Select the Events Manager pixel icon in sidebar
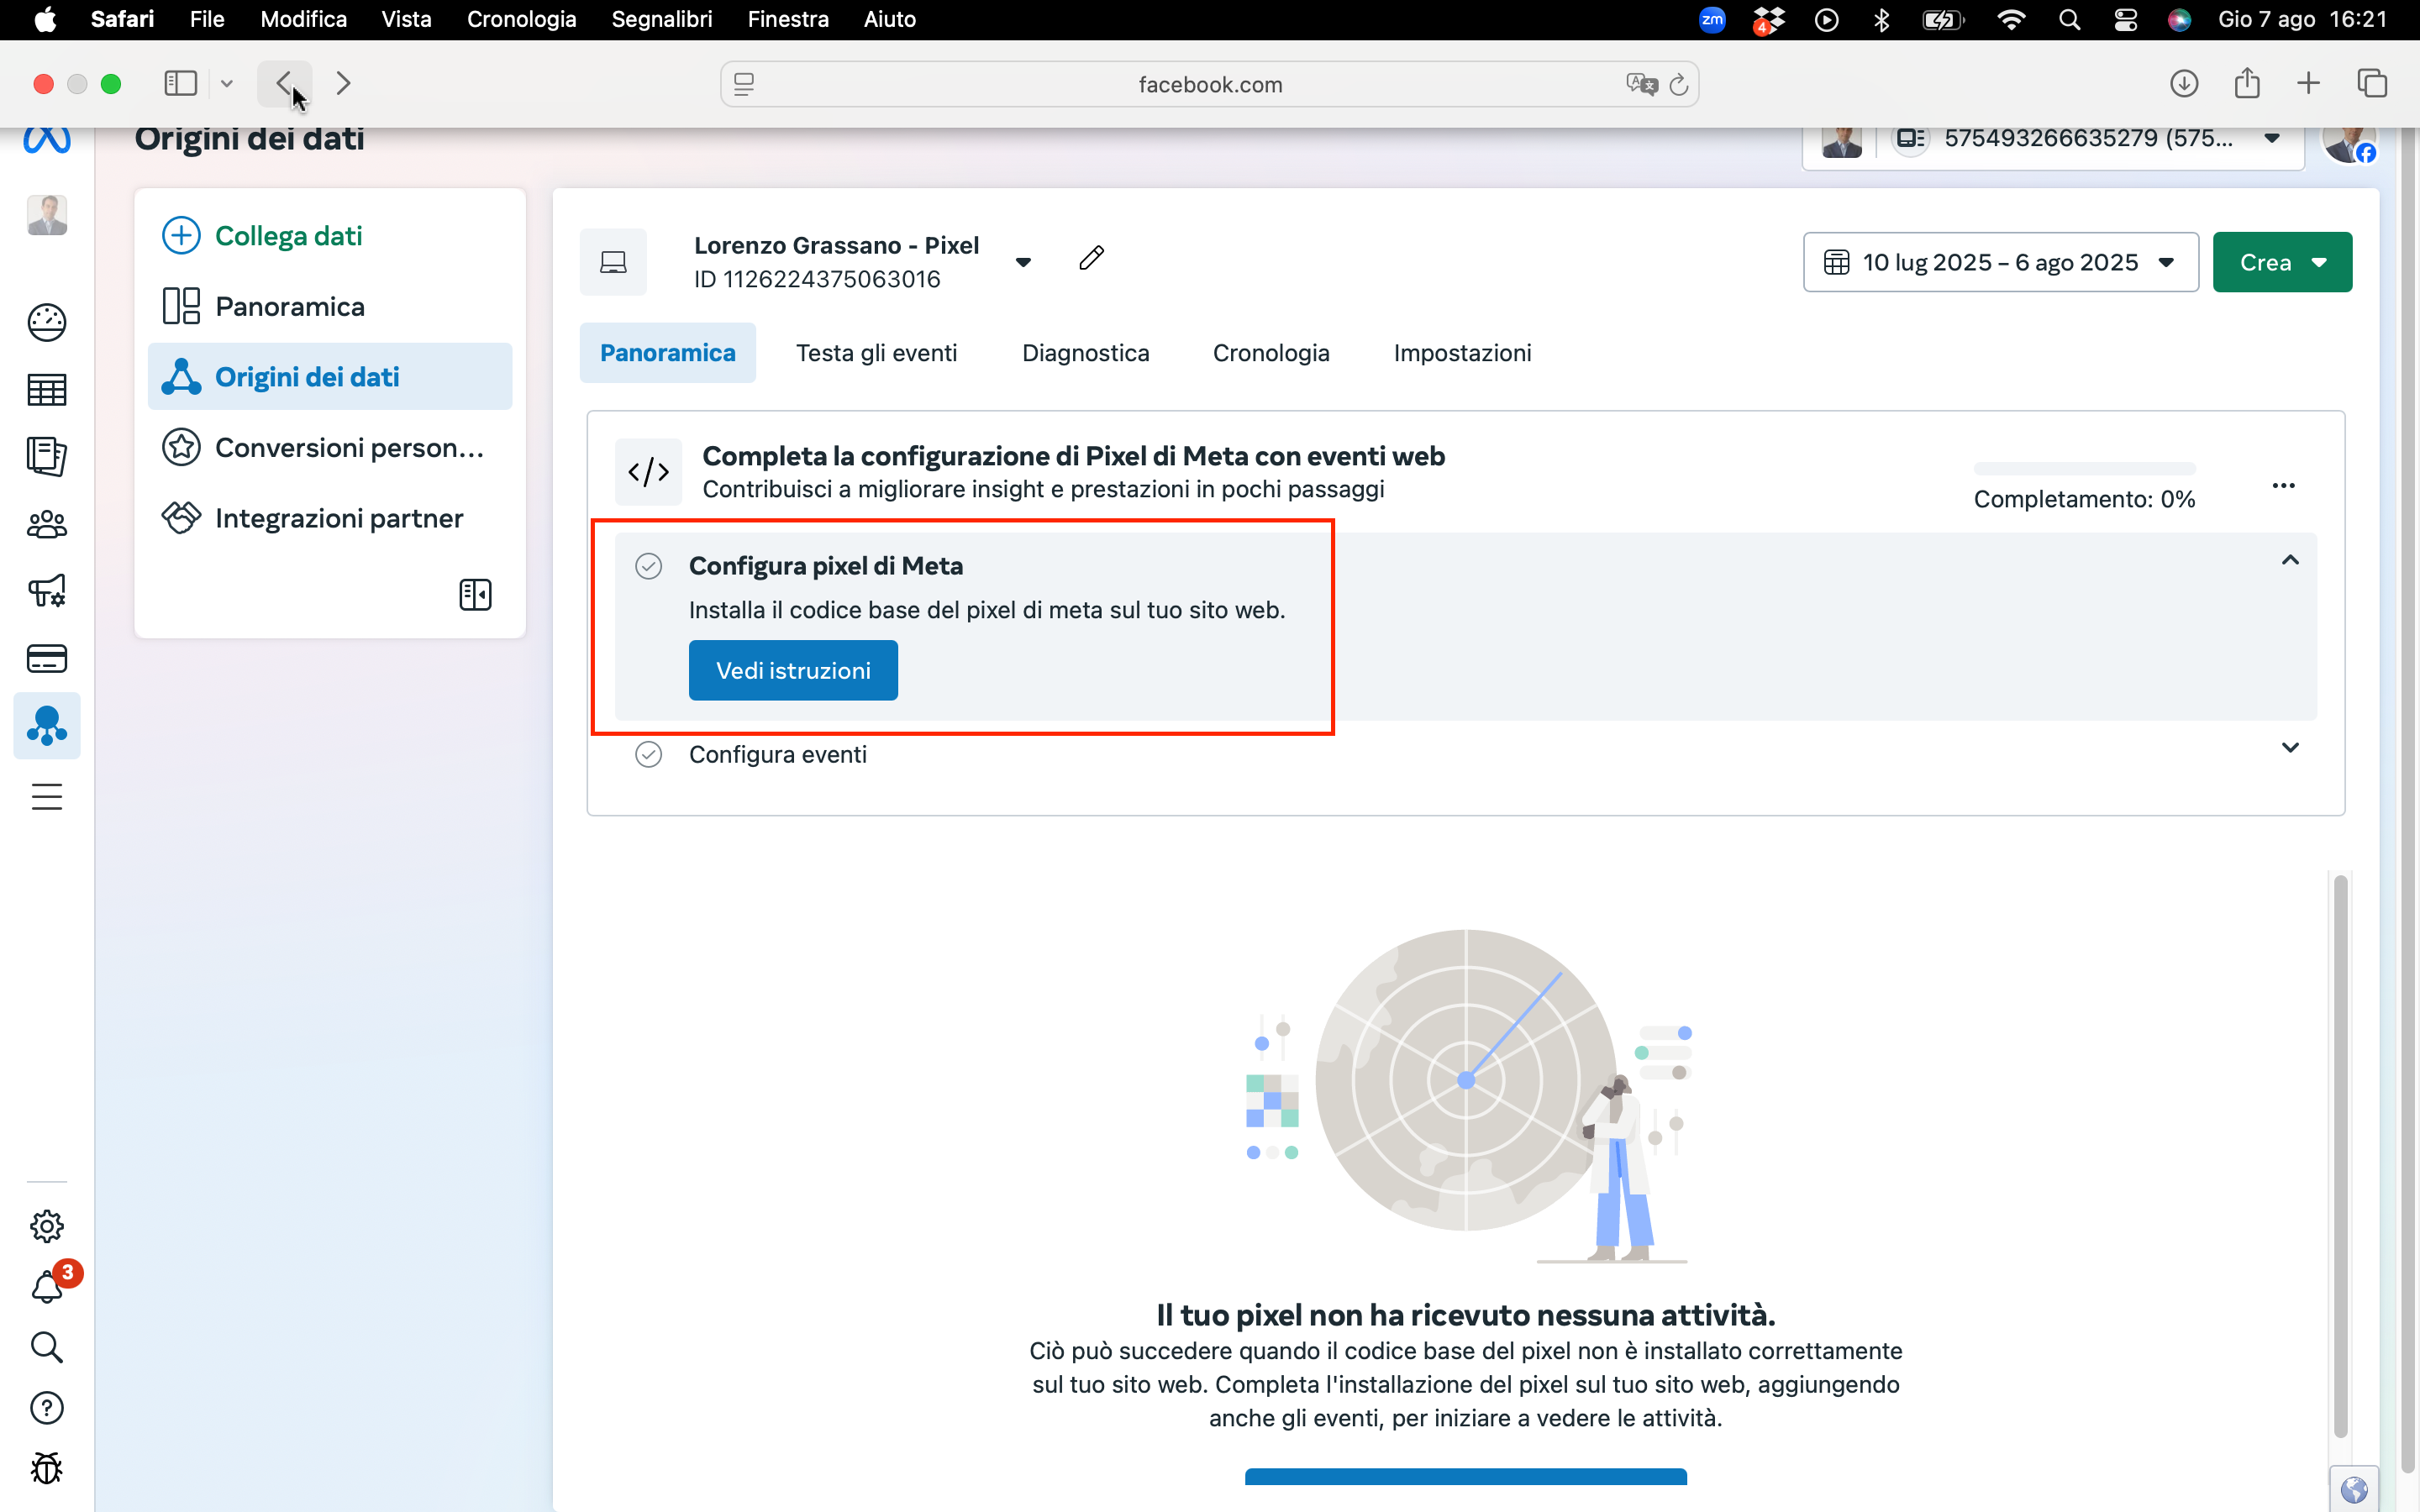2420x1512 pixels. [x=46, y=726]
